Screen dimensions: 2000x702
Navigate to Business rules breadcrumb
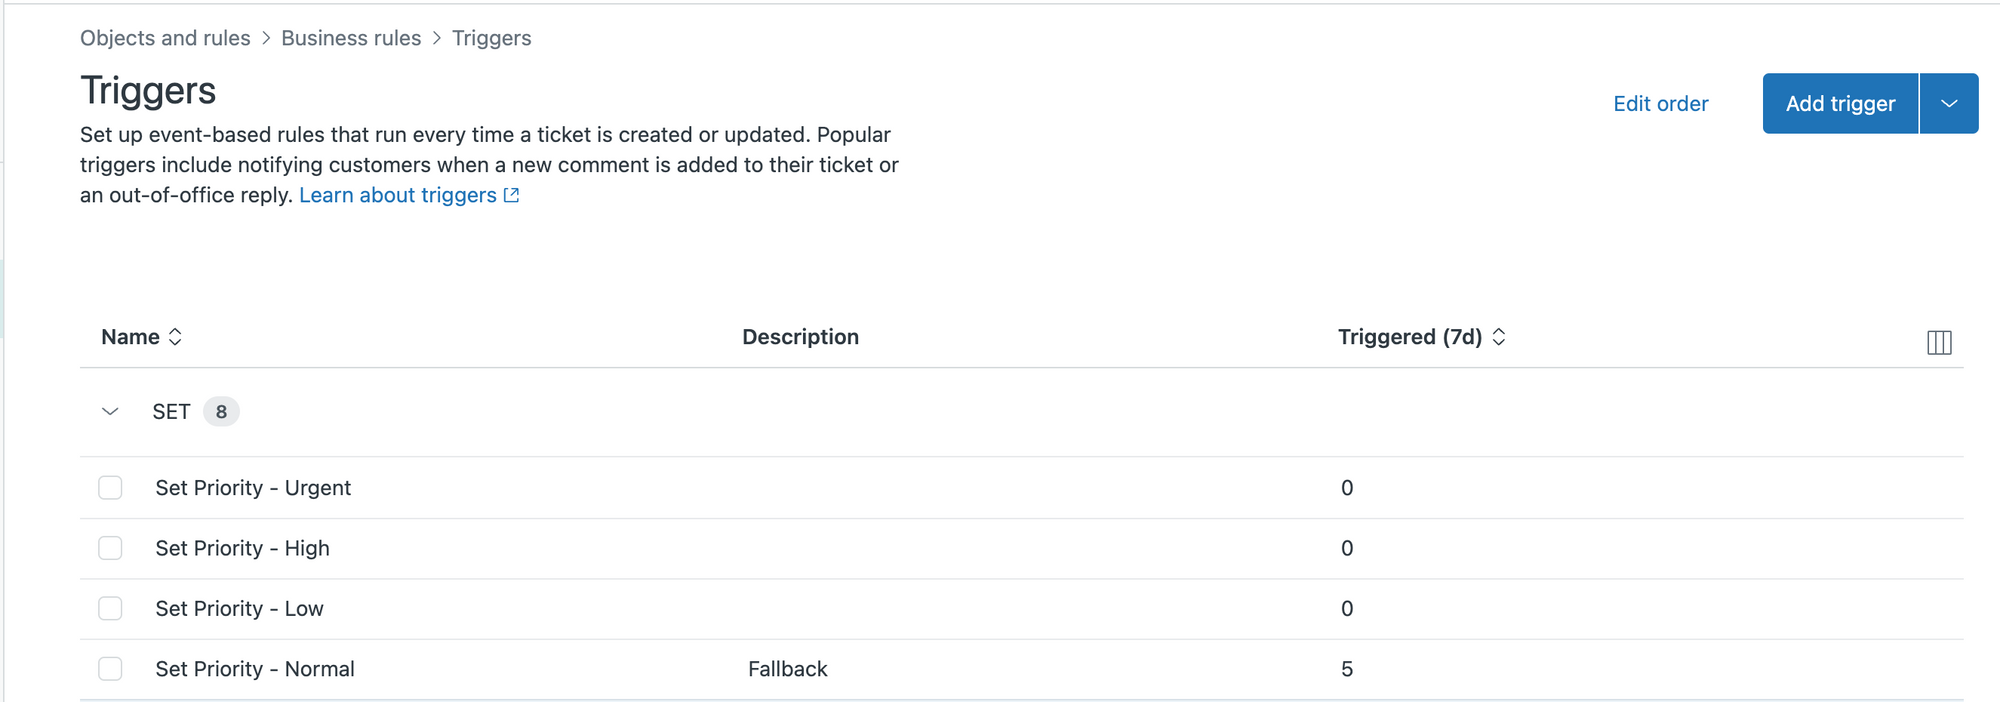[351, 38]
